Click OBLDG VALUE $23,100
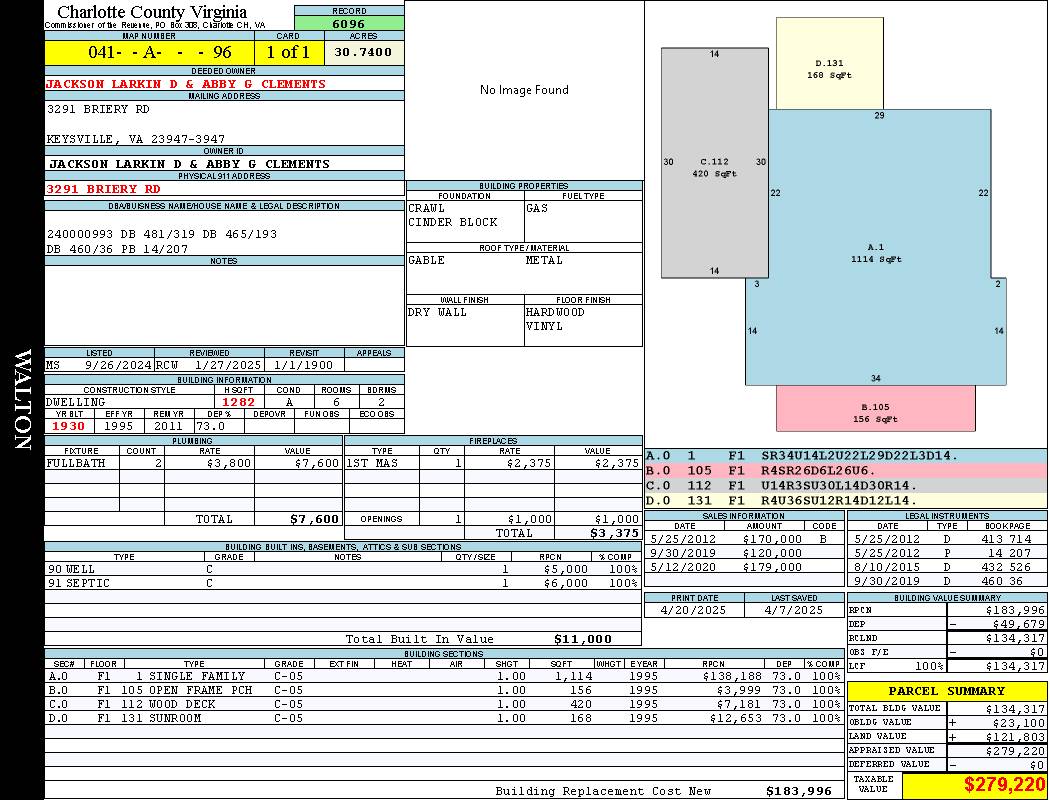The width and height of the screenshot is (1050, 800). 1019,723
